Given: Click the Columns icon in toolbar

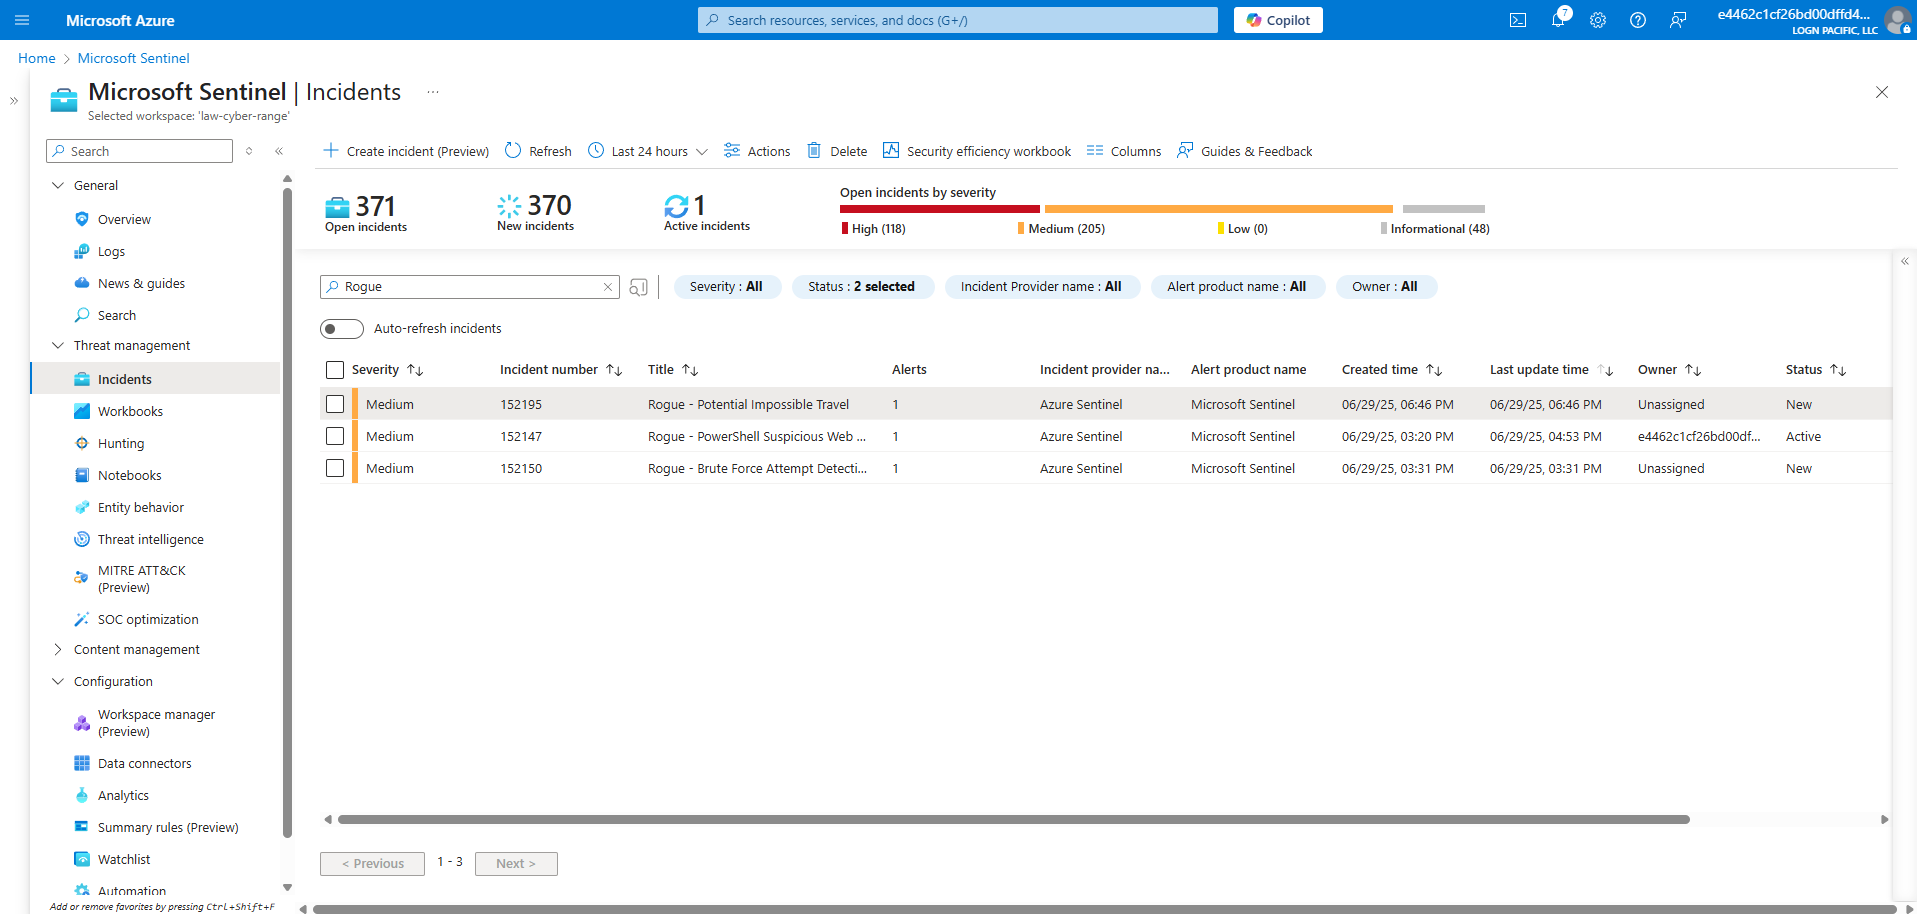Looking at the screenshot, I should (1095, 151).
